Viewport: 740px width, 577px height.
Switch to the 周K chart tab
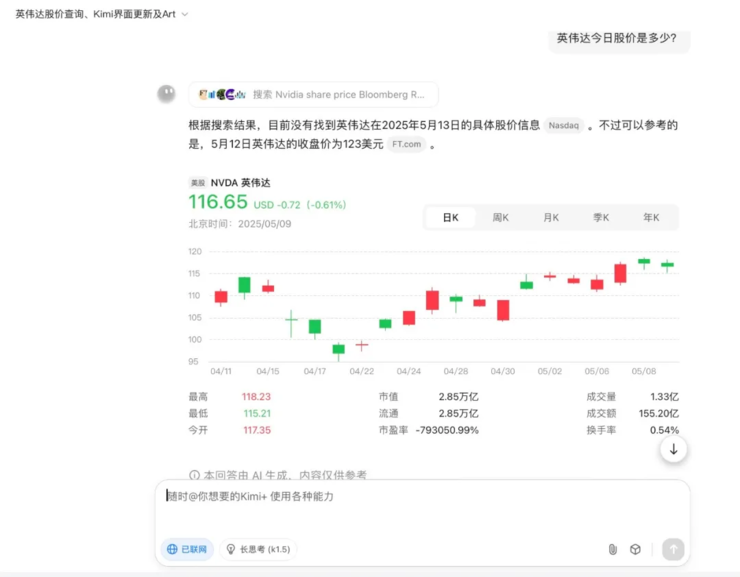500,217
